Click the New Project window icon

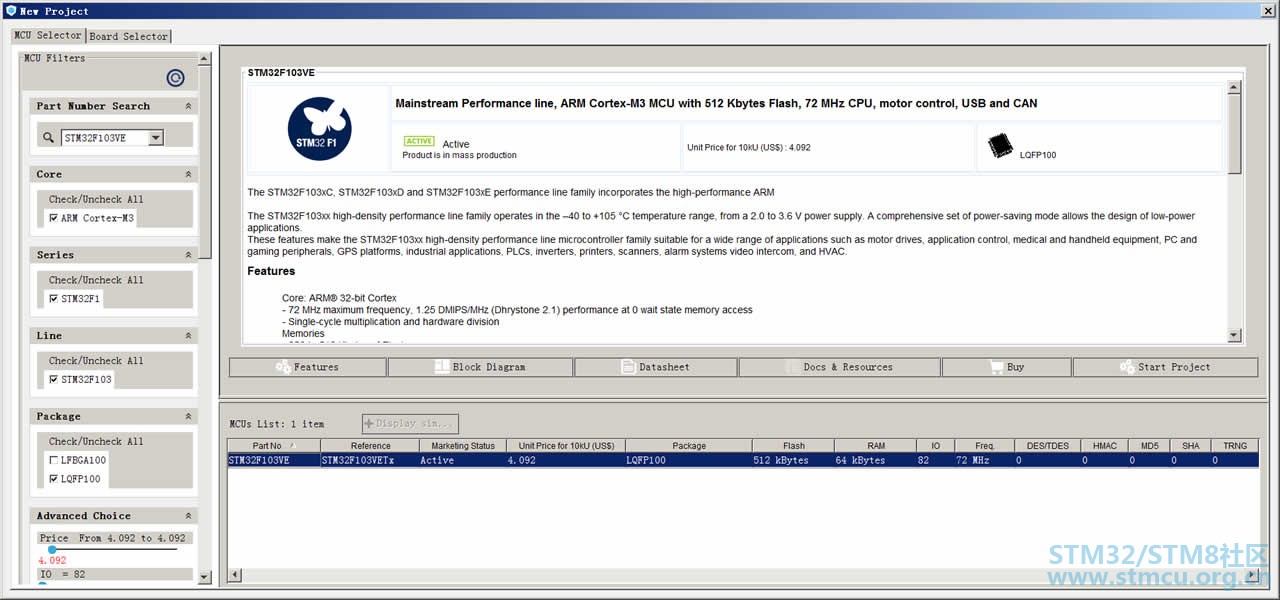coord(10,11)
